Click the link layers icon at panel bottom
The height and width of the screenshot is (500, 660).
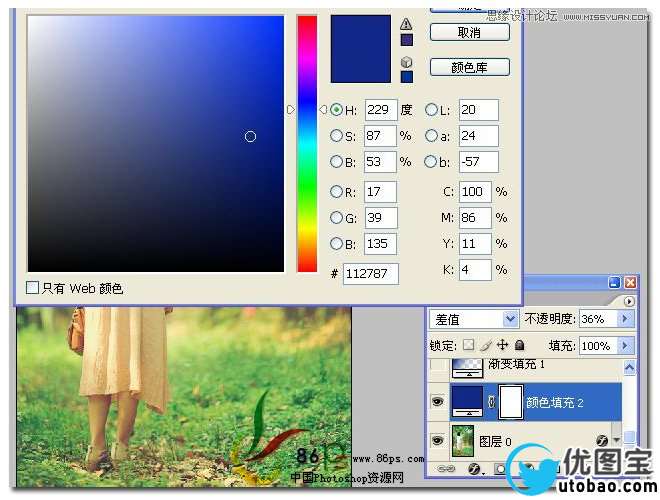point(446,468)
